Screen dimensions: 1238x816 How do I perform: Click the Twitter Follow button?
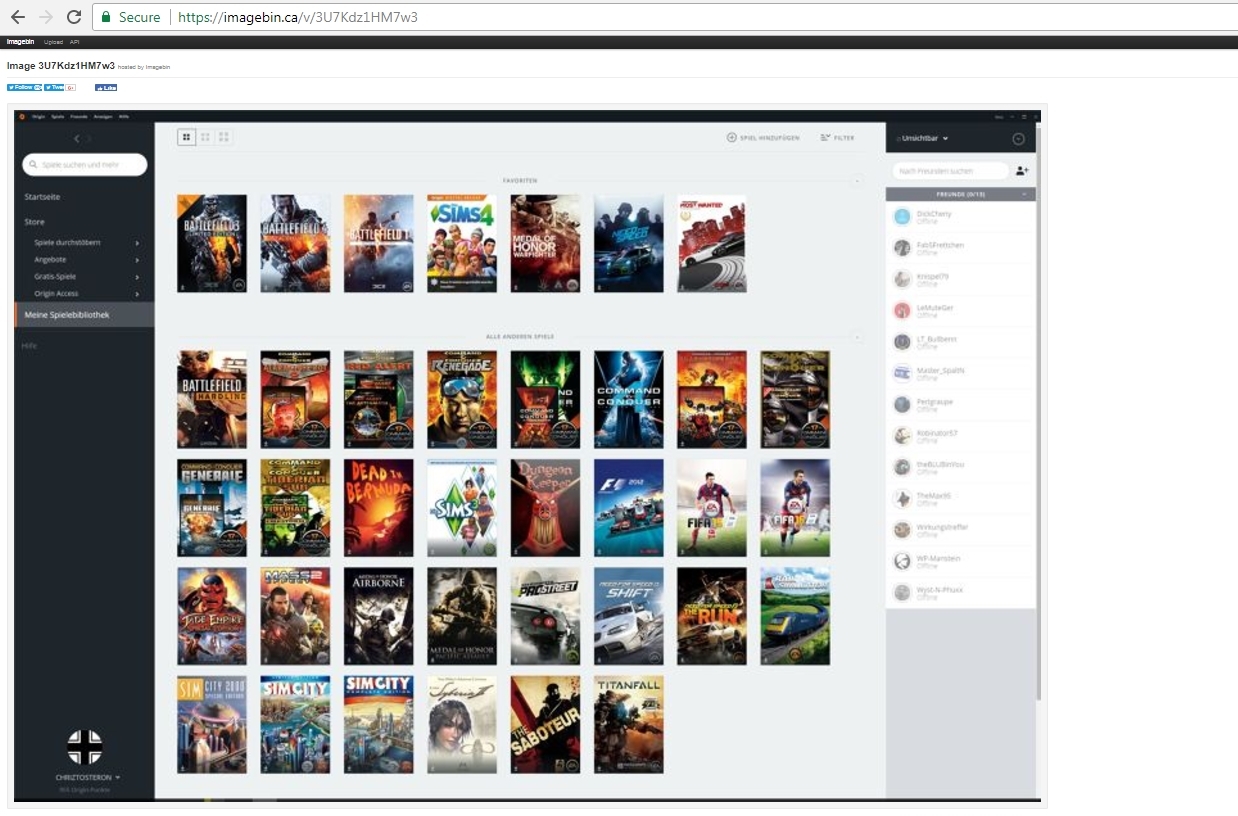[x=24, y=87]
